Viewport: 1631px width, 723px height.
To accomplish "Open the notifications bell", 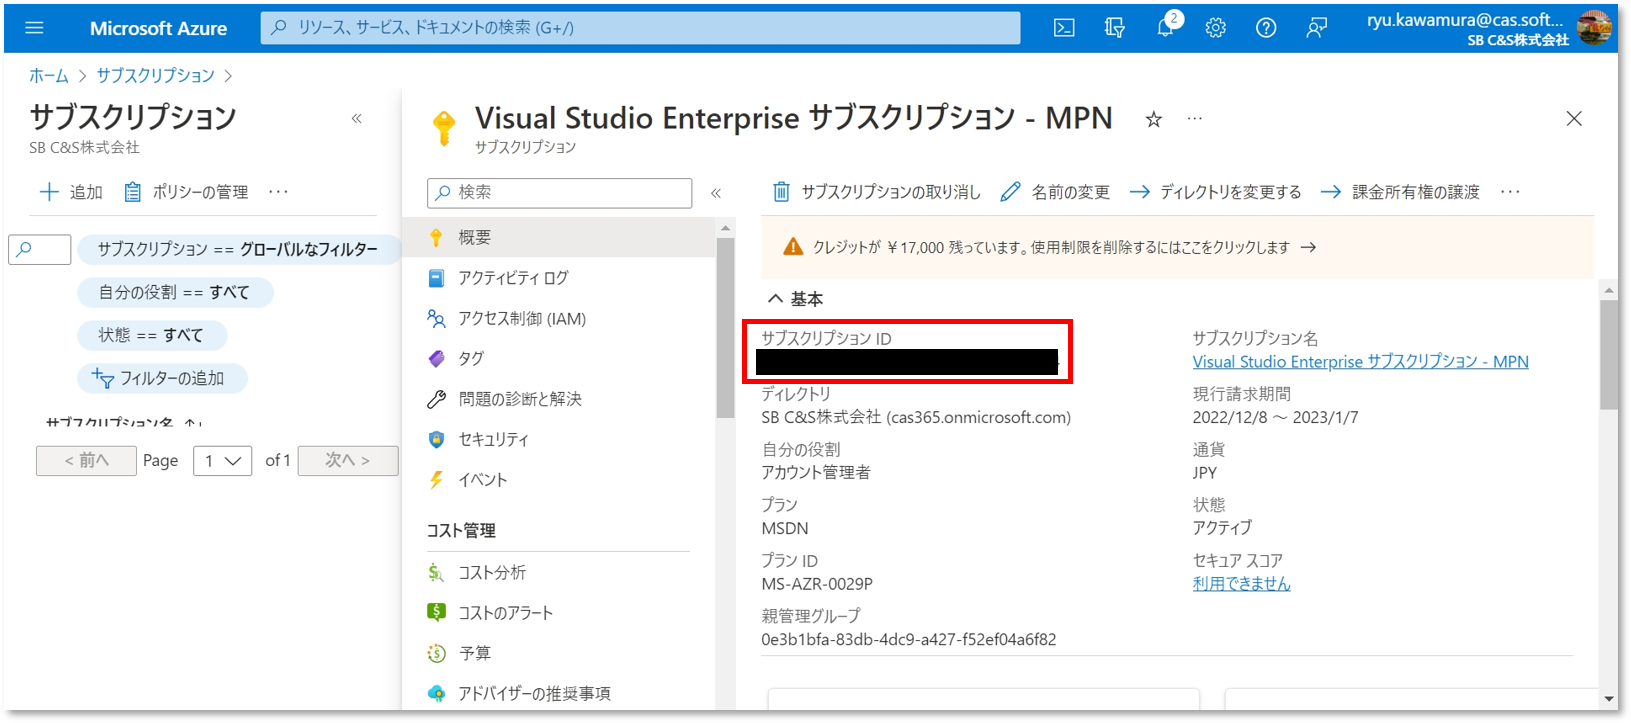I will pos(1166,26).
